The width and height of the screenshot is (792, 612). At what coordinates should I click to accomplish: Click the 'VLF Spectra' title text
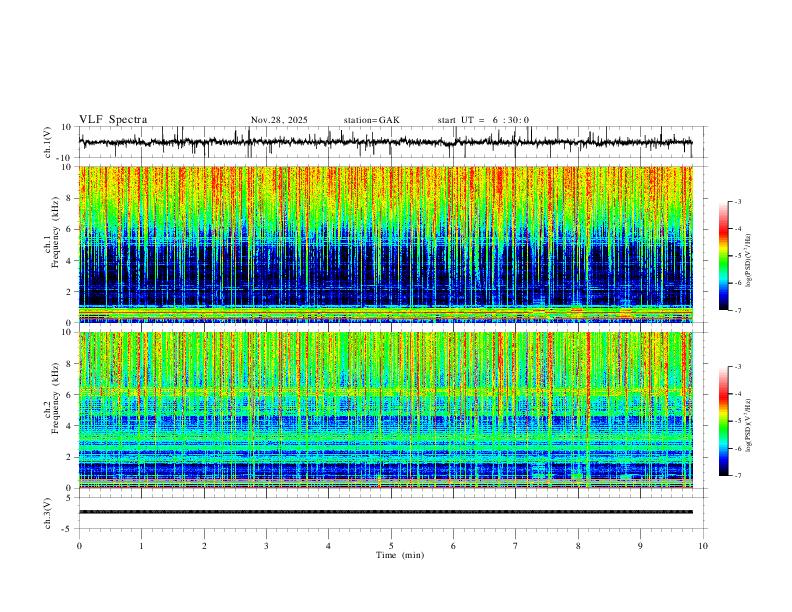click(x=113, y=120)
